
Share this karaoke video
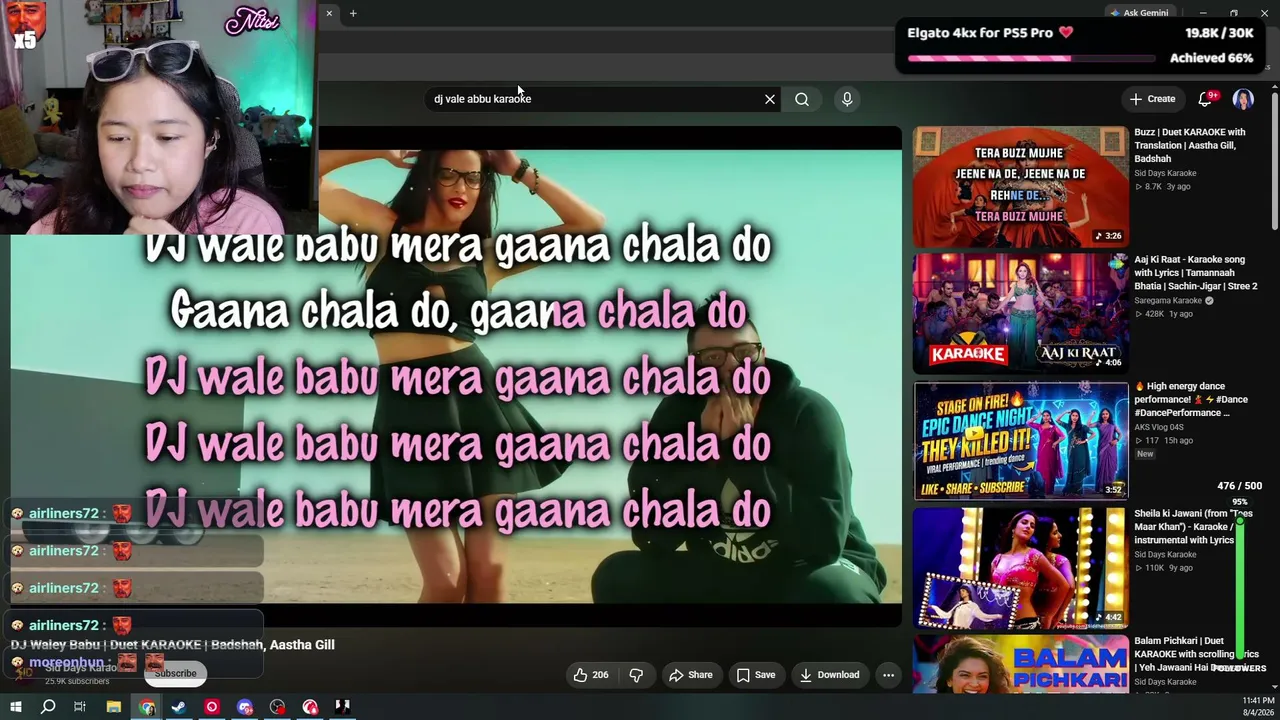(691, 675)
